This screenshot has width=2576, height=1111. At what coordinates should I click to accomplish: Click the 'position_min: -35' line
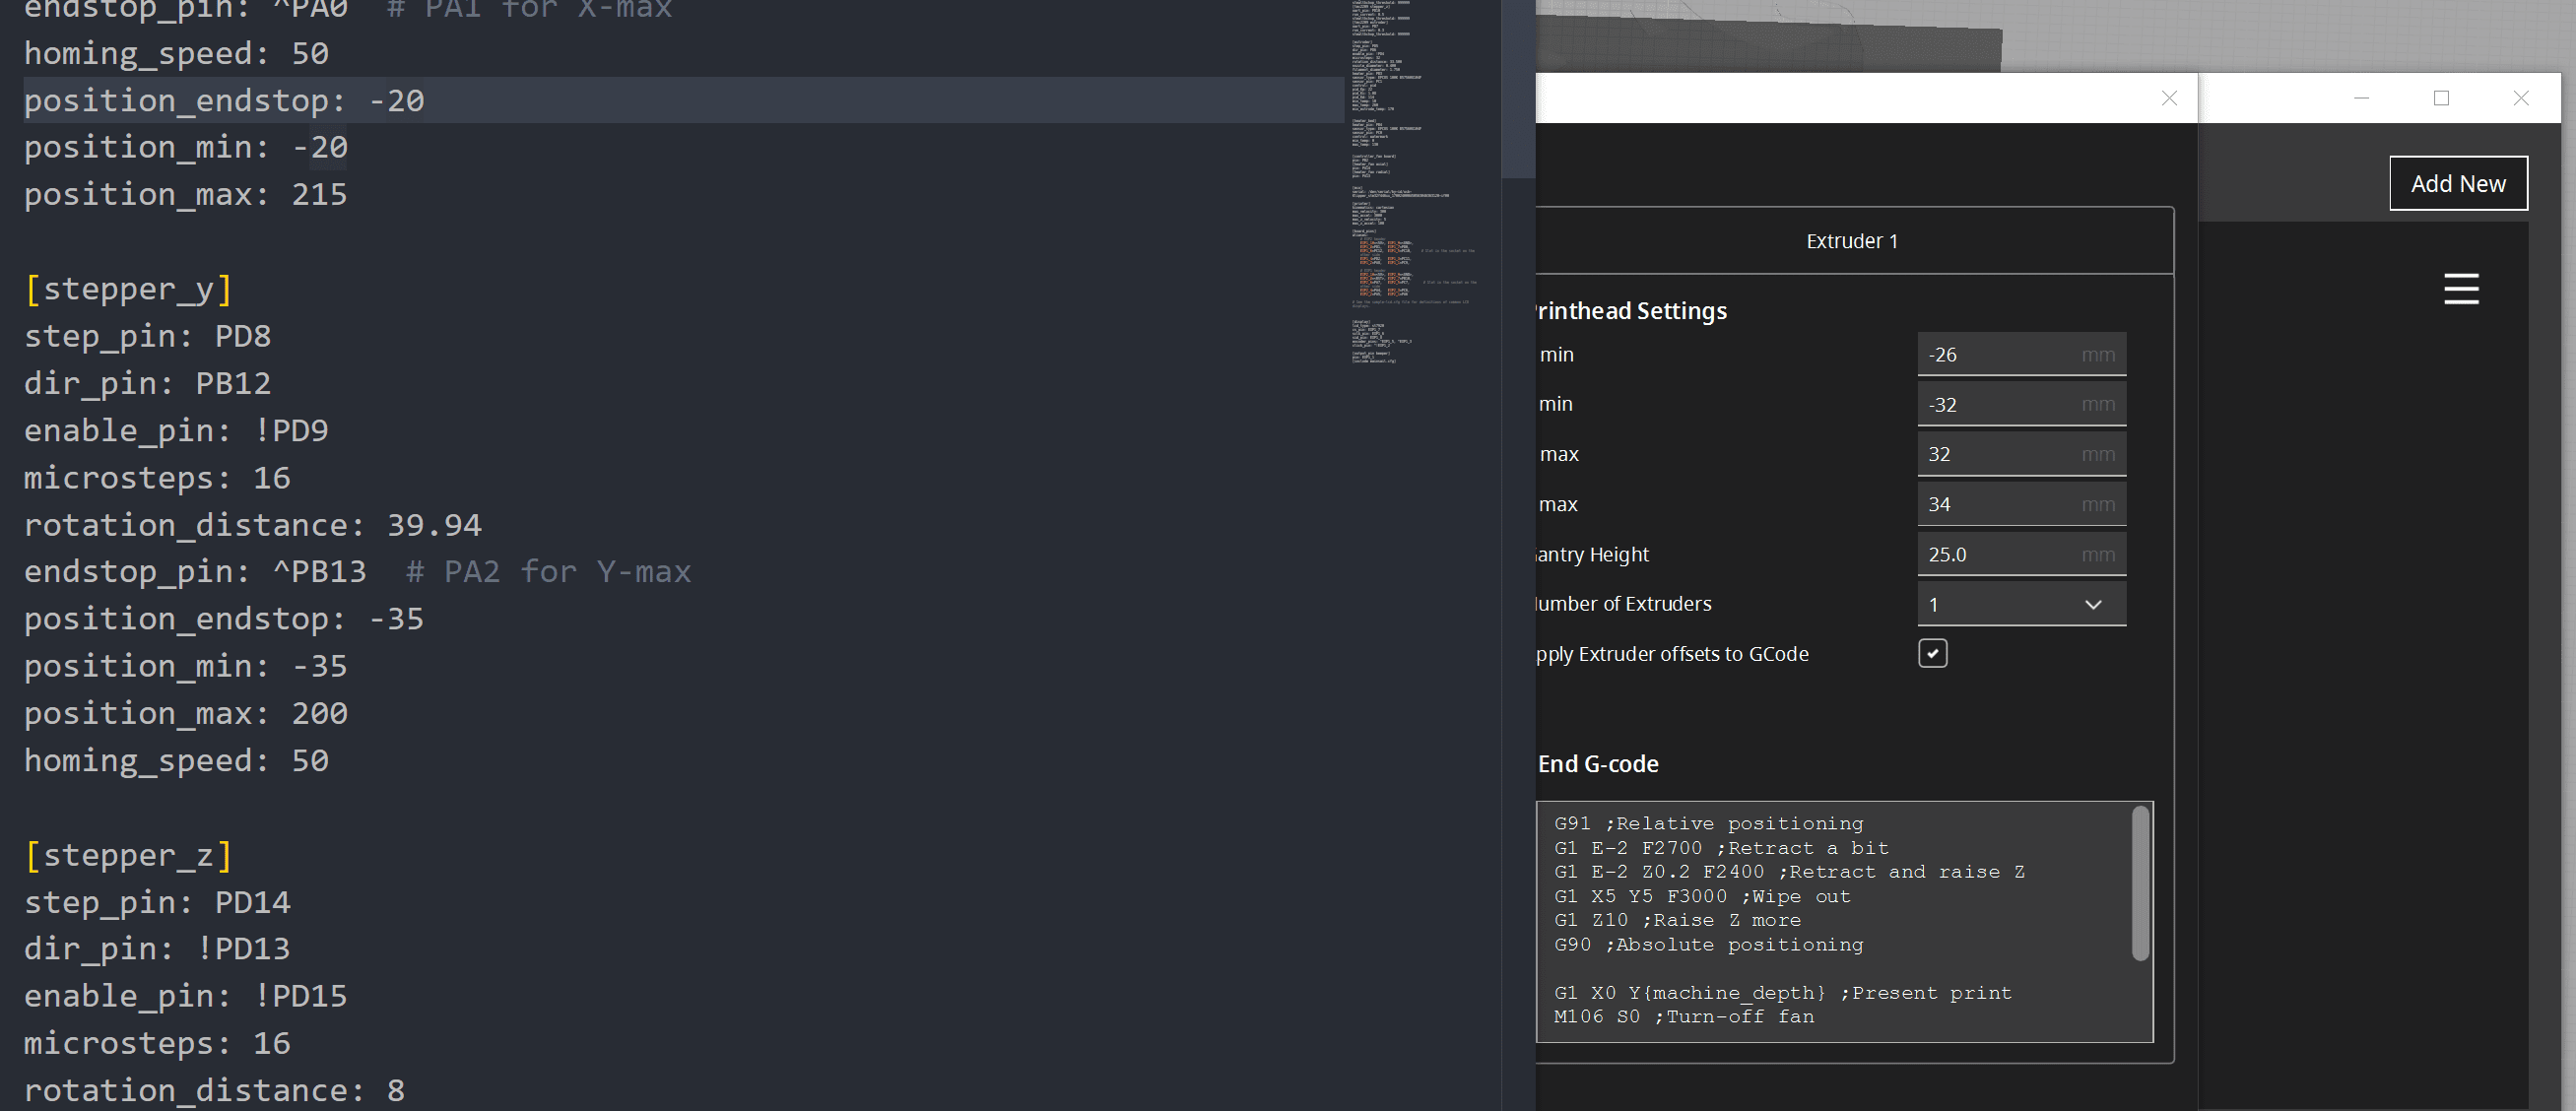[x=186, y=665]
